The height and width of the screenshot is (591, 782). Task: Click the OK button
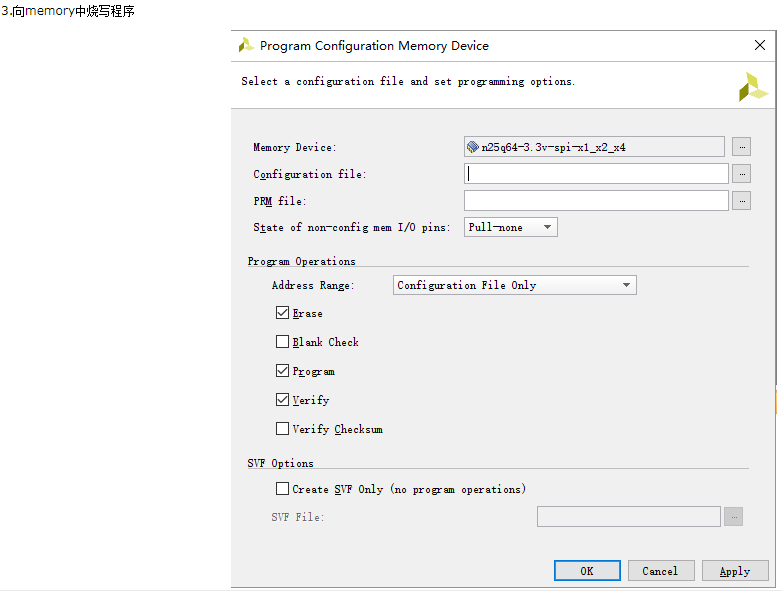click(587, 571)
